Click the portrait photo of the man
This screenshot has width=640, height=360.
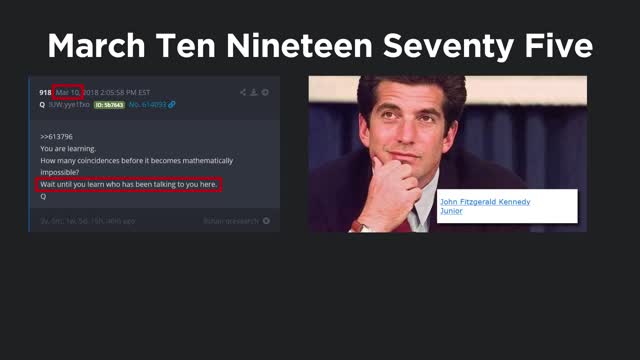point(448,153)
